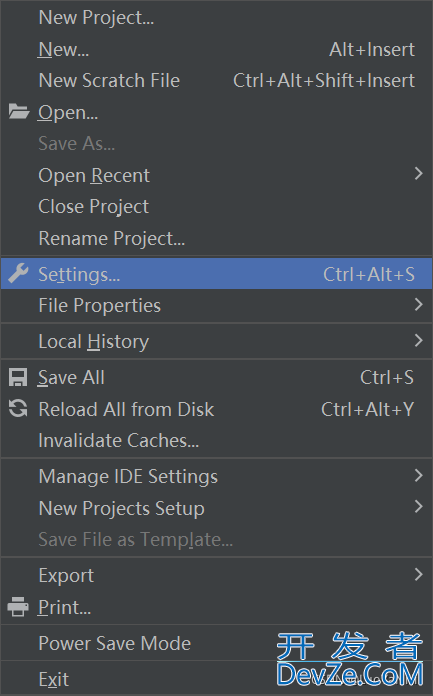Select Close Project menu item
The image size is (433, 696).
coord(216,207)
